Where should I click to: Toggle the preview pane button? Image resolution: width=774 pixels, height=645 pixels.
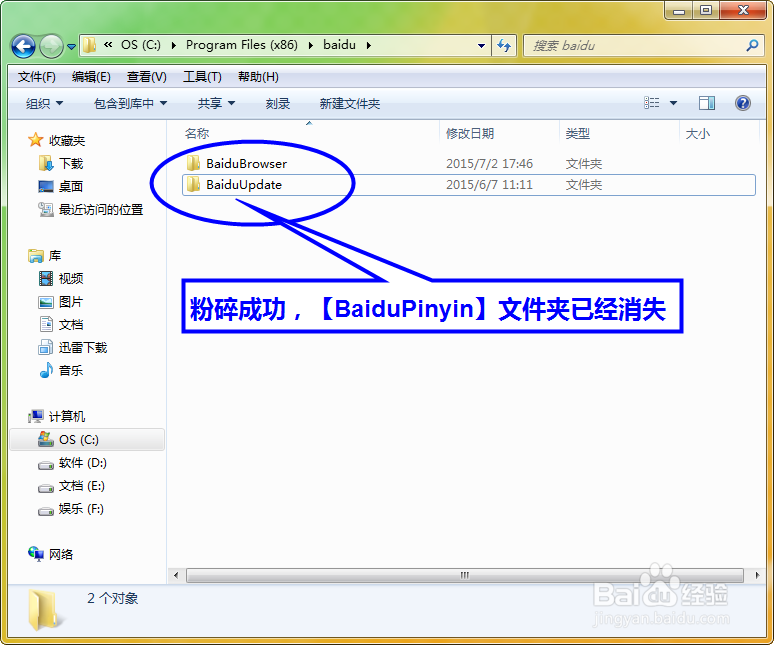707,103
